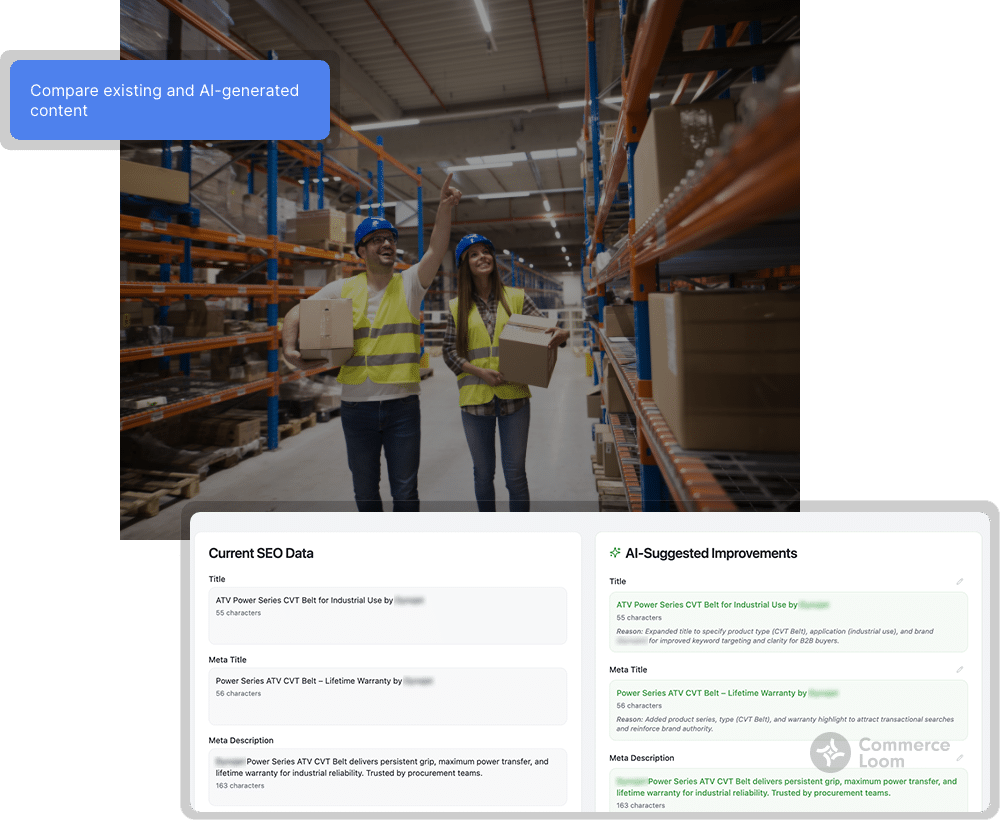Select the current Title field in Current SEO Data
Screen dimensions: 1000x820
point(387,614)
